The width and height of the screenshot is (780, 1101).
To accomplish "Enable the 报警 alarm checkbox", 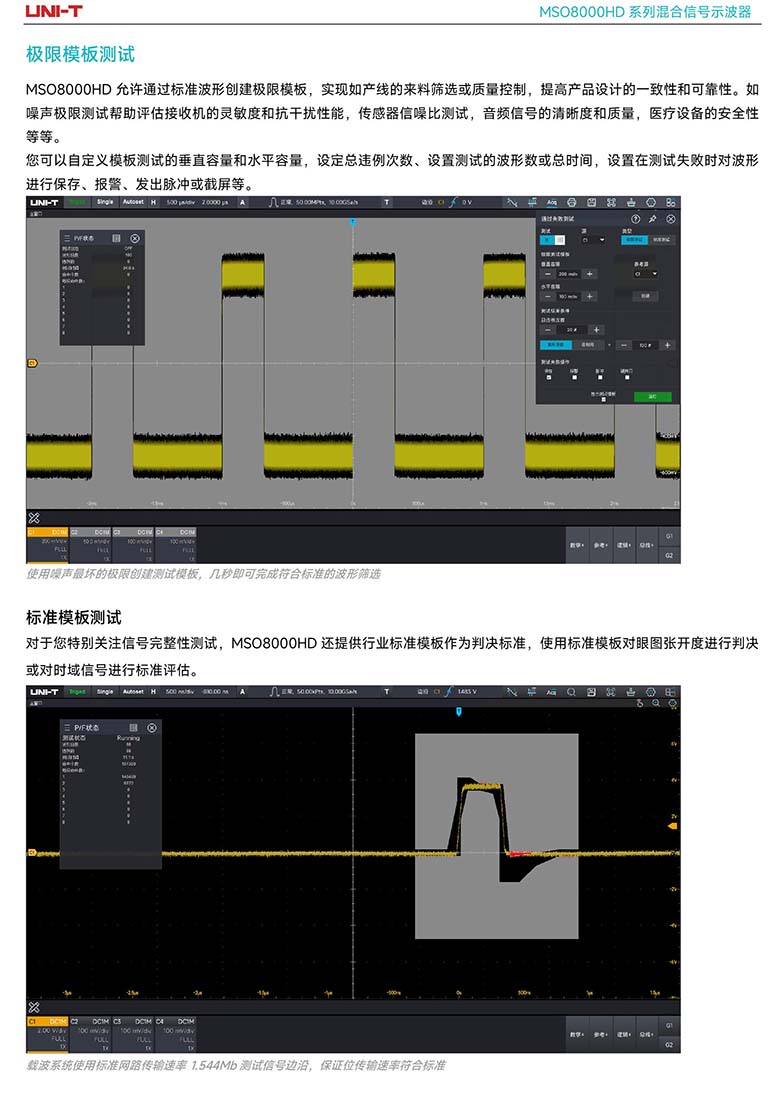I will 574,377.
